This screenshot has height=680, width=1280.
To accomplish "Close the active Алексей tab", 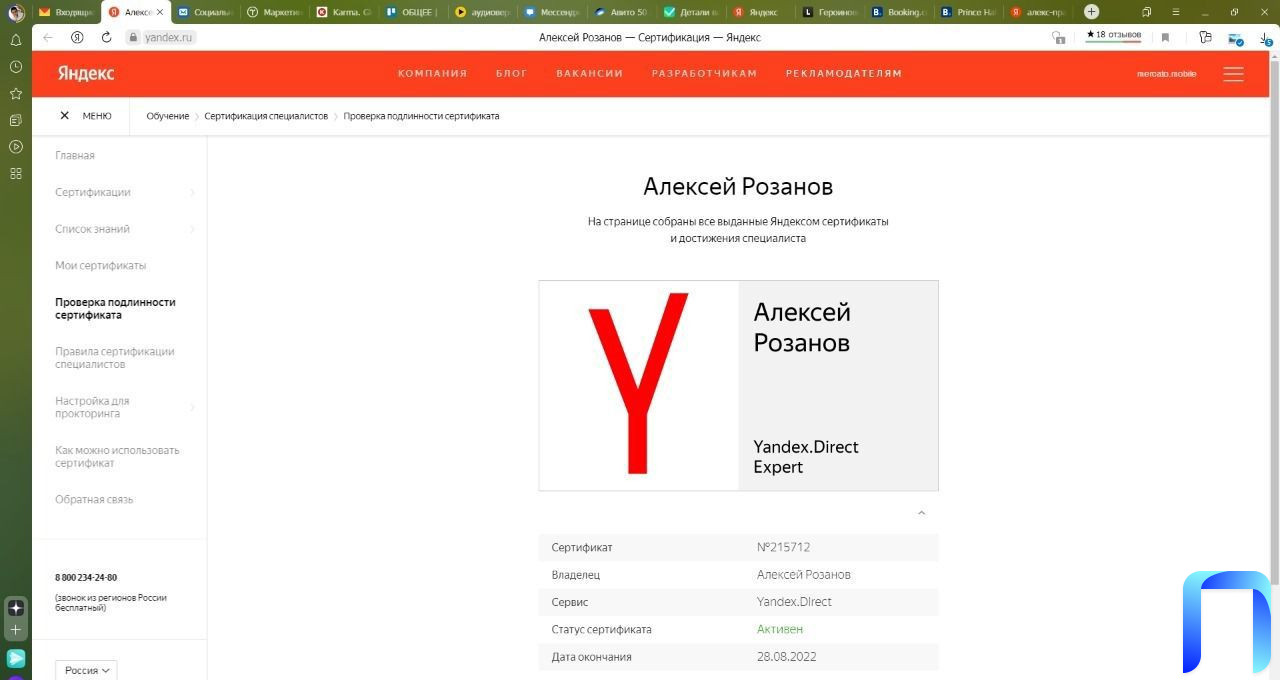I will coord(160,12).
